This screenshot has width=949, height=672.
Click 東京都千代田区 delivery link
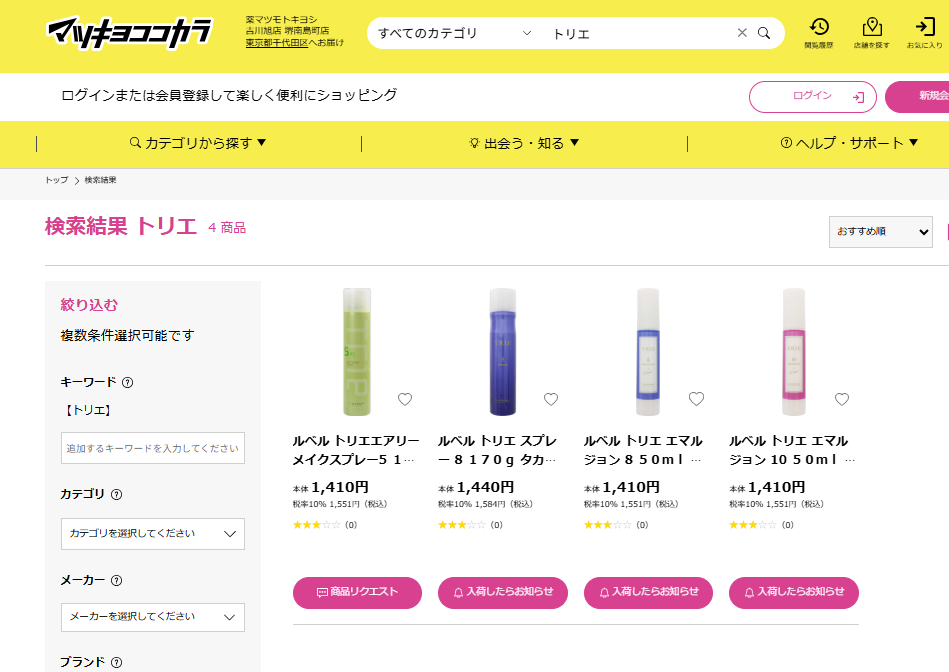(x=277, y=42)
